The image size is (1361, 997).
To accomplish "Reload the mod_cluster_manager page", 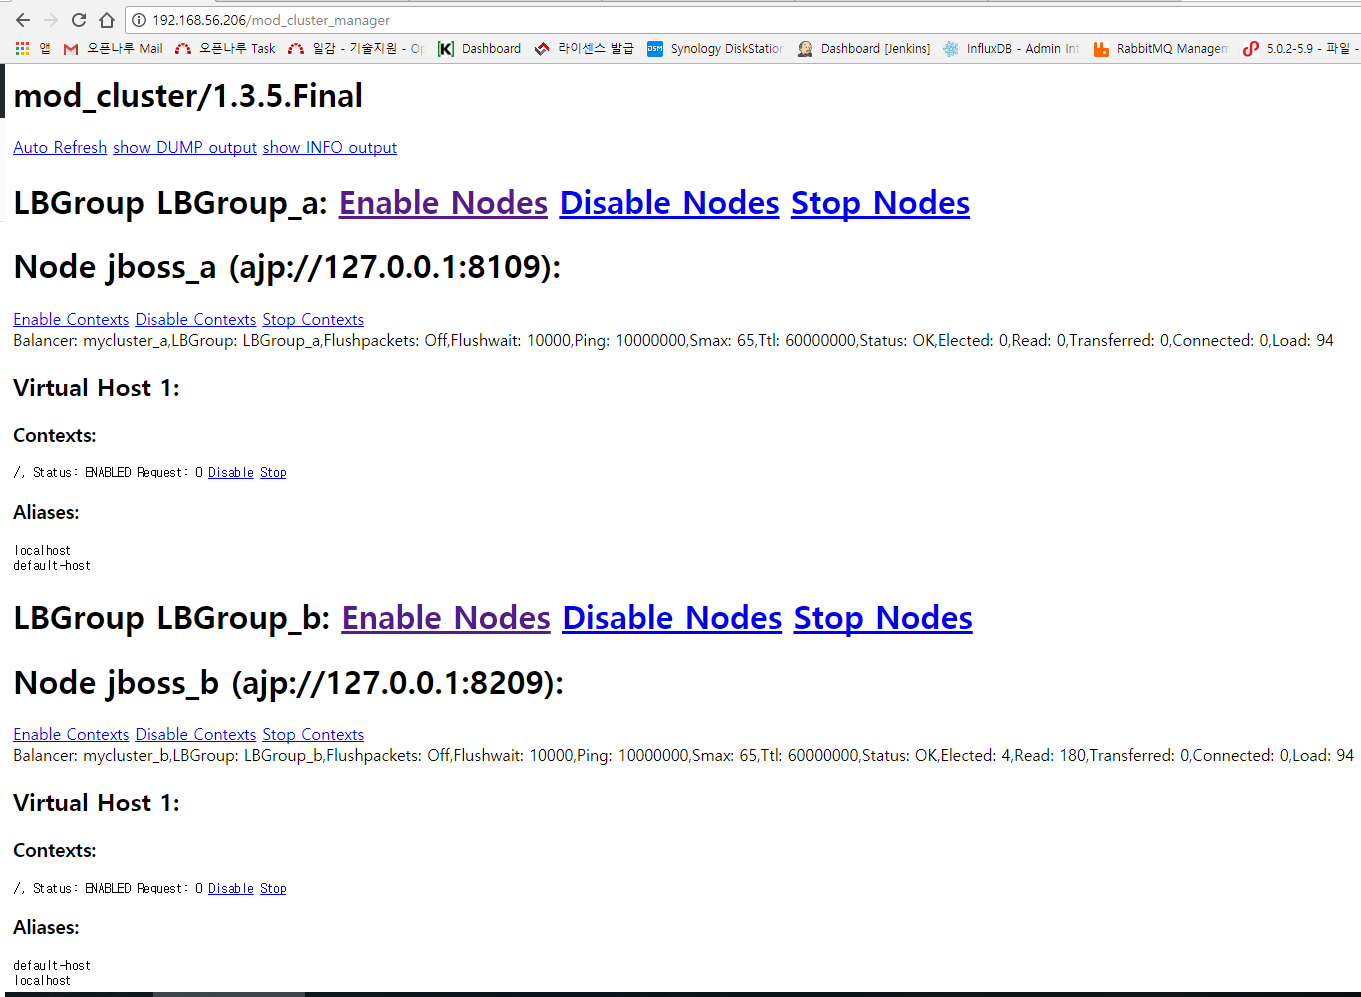I will click(79, 19).
